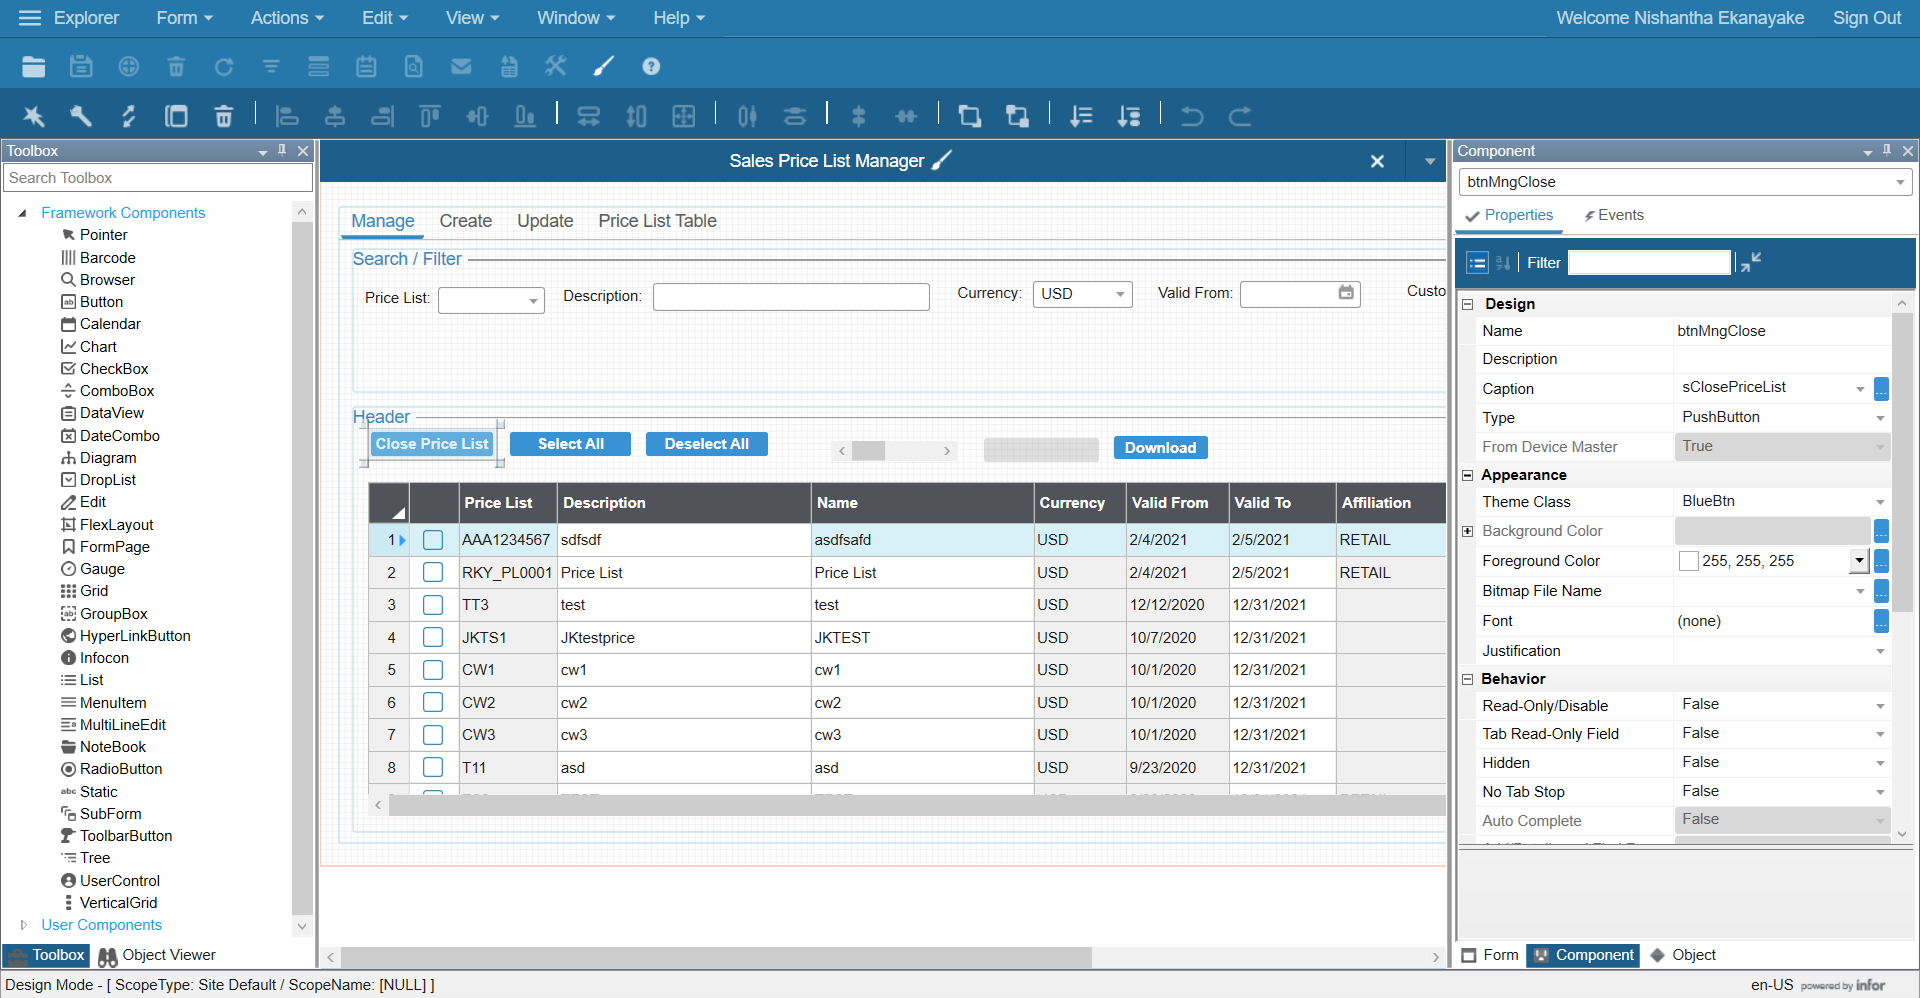
Task: Click the paintbrush design mode icon
Action: pos(603,67)
